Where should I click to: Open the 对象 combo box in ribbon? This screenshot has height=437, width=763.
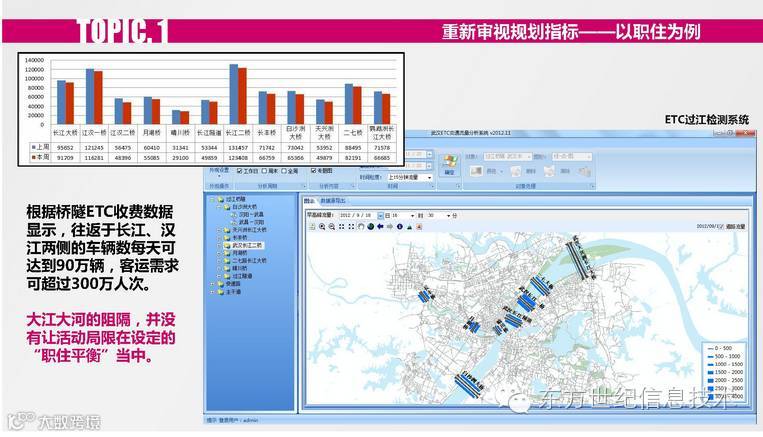point(507,156)
